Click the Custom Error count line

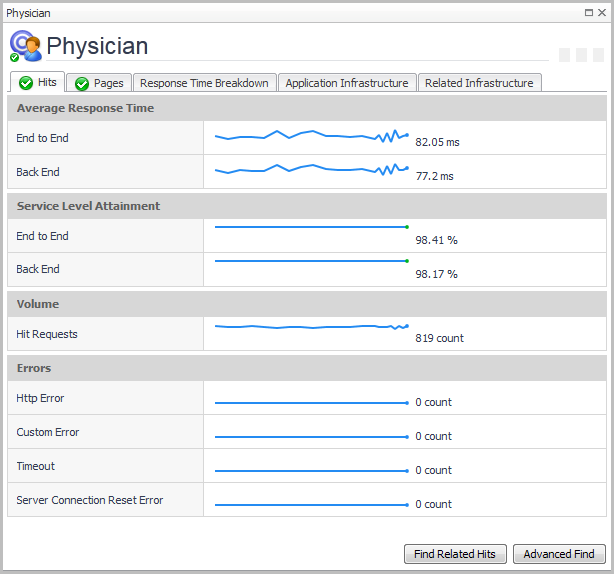(x=311, y=437)
